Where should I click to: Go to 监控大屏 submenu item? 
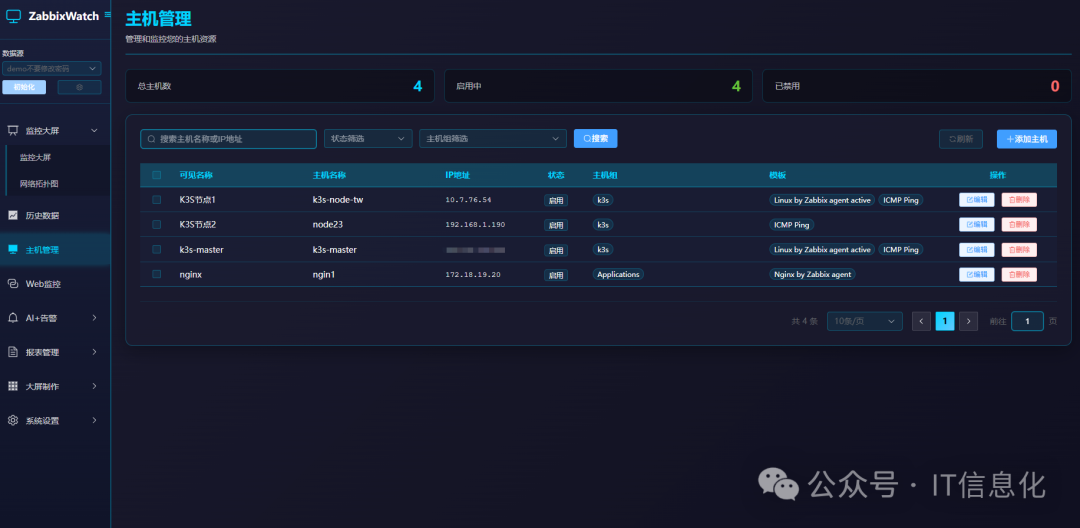tap(36, 157)
